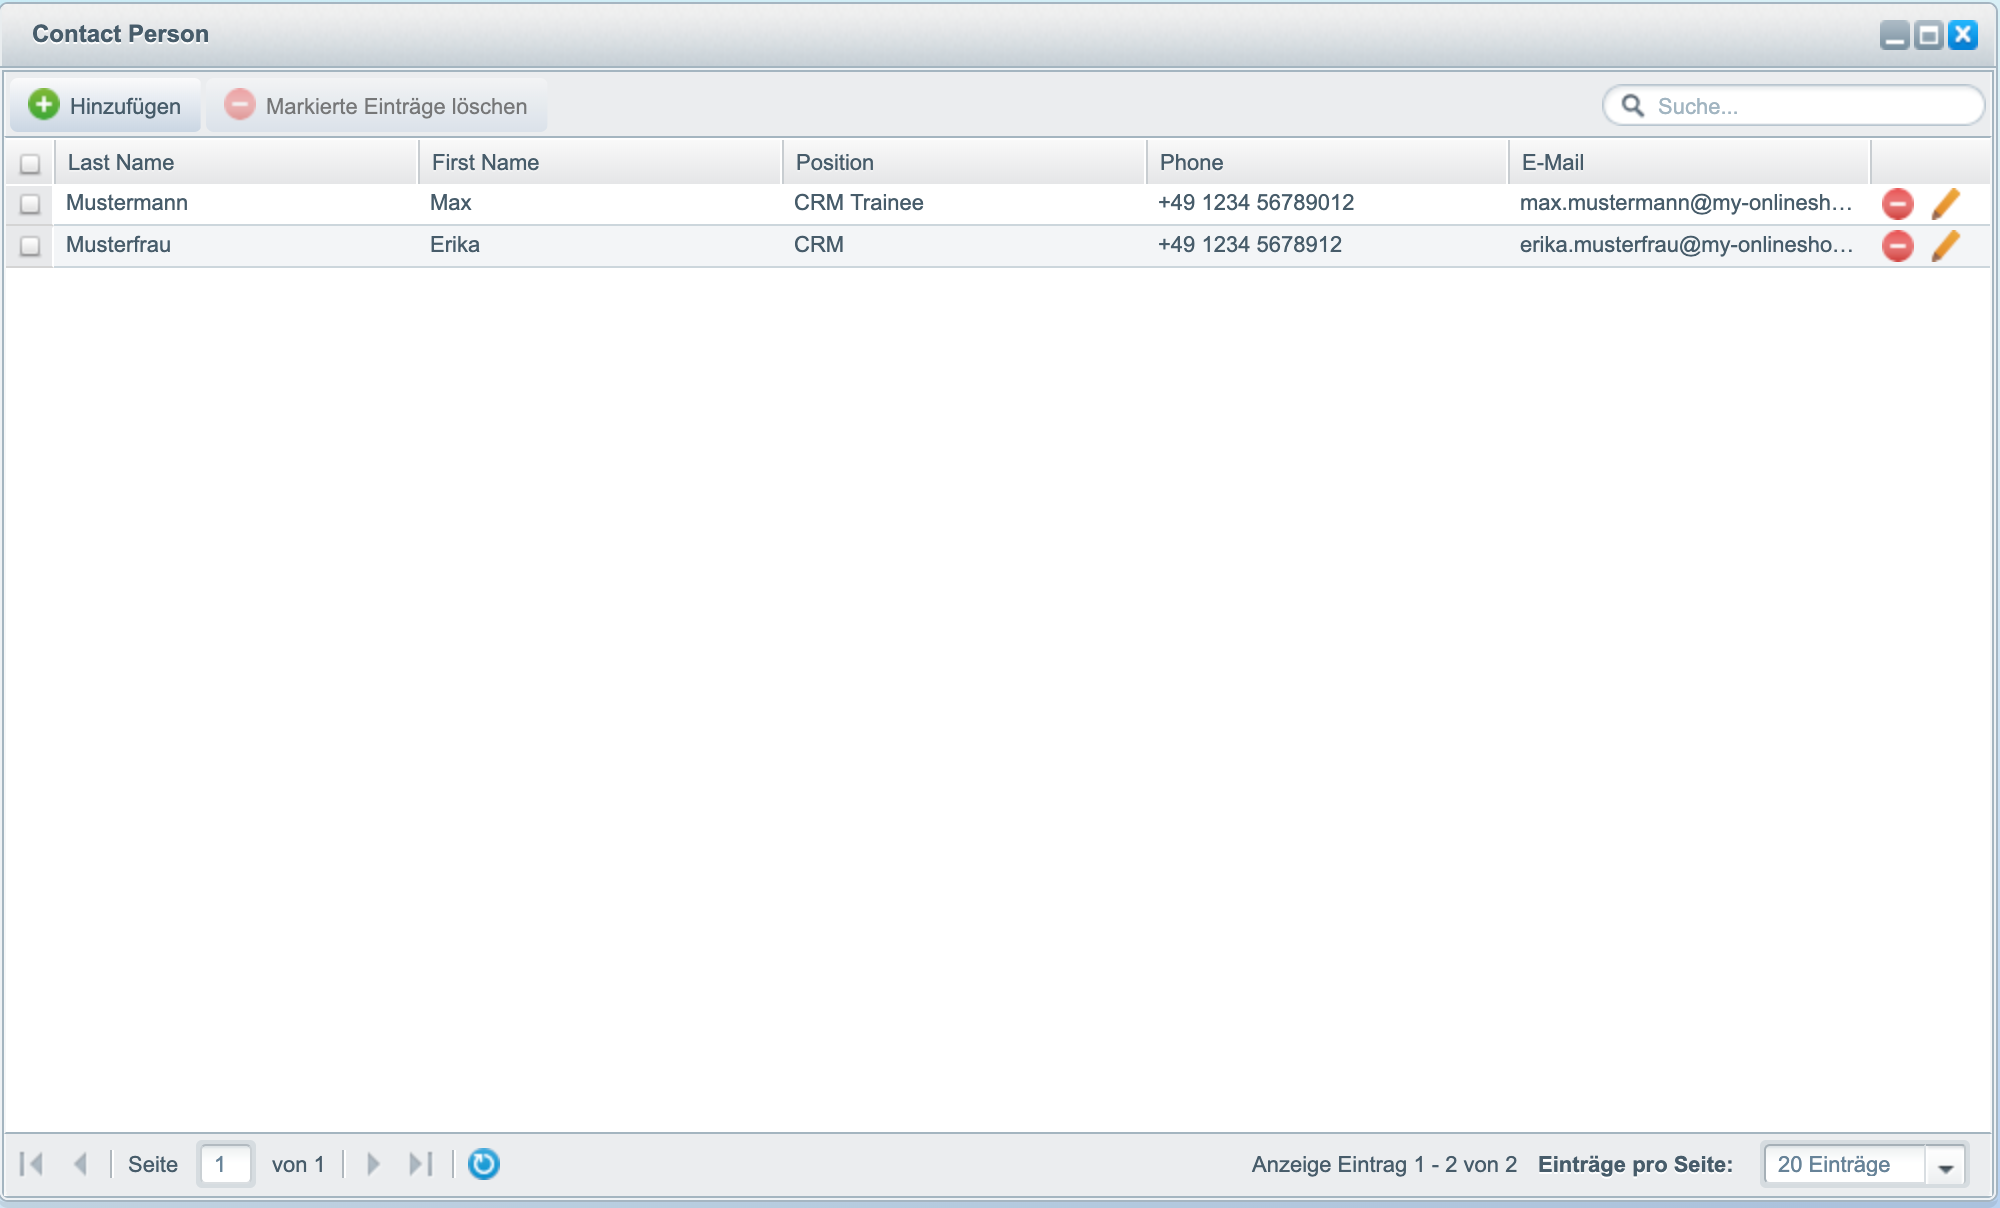Delete the Mustermann row via red minus icon
2000x1208 pixels.
(x=1897, y=204)
